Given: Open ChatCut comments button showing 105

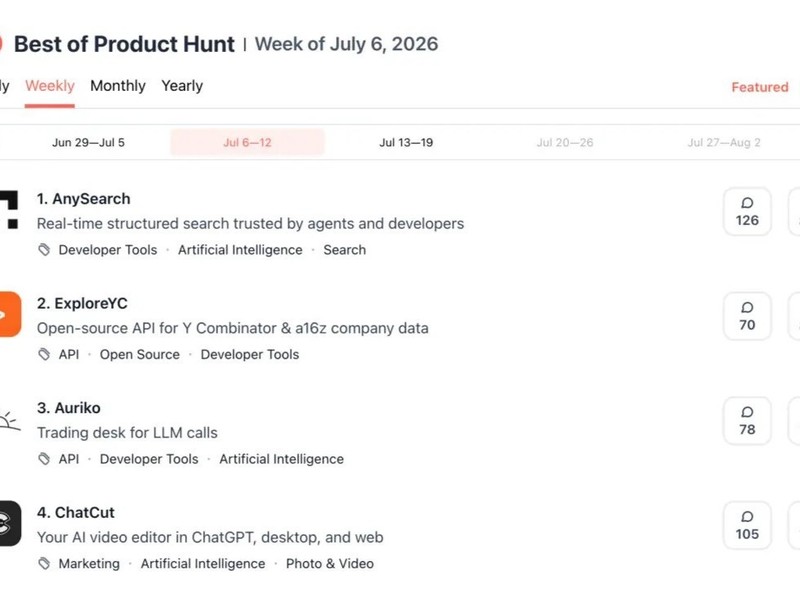Looking at the screenshot, I should (747, 525).
